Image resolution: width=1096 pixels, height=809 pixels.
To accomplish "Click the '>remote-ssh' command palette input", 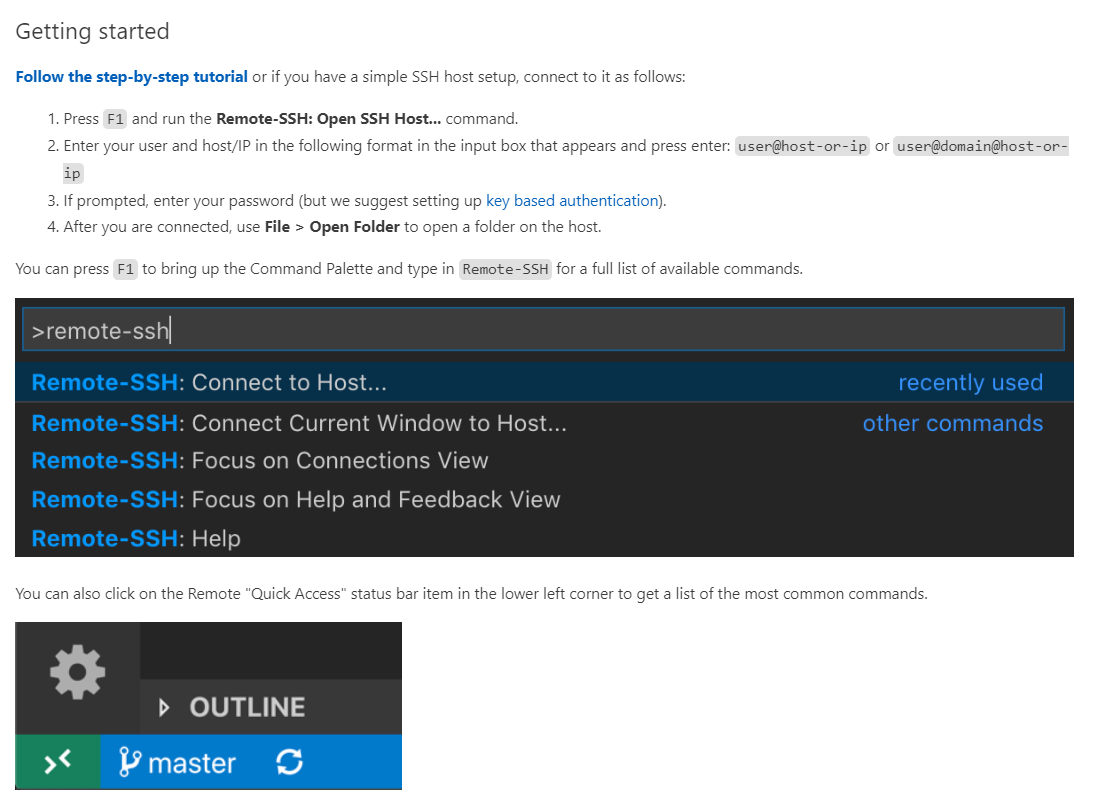I will tap(543, 329).
